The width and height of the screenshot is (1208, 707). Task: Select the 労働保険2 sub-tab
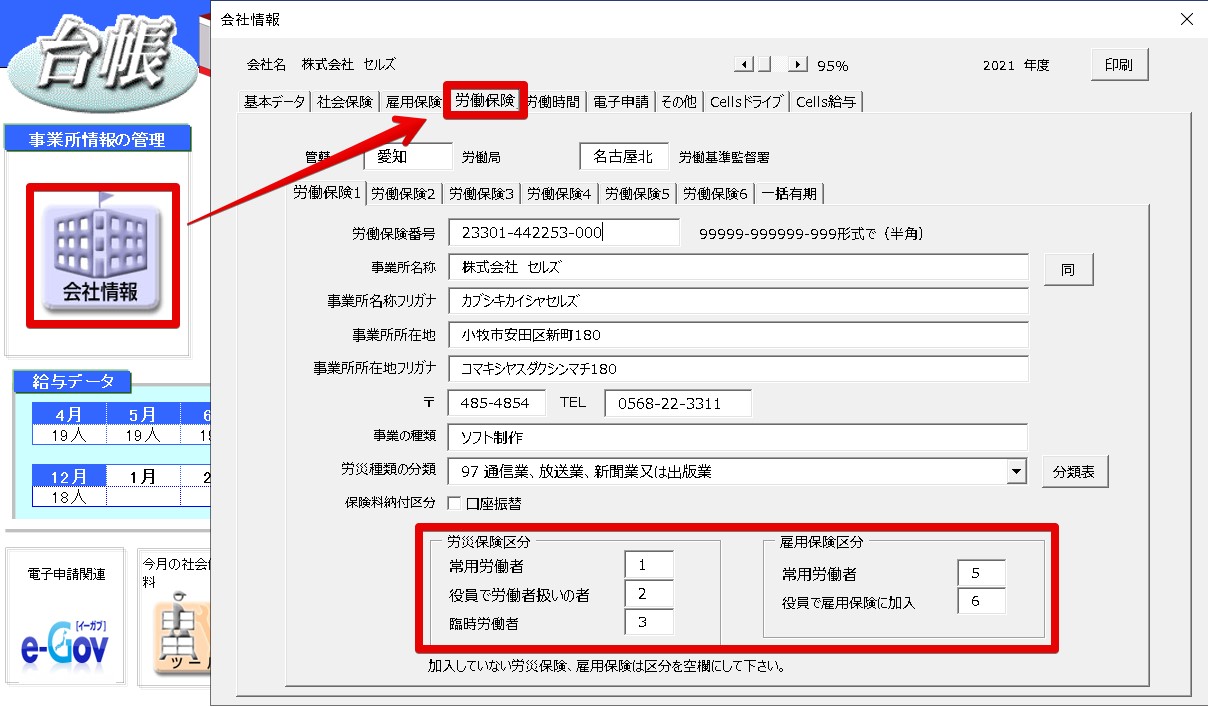point(404,193)
